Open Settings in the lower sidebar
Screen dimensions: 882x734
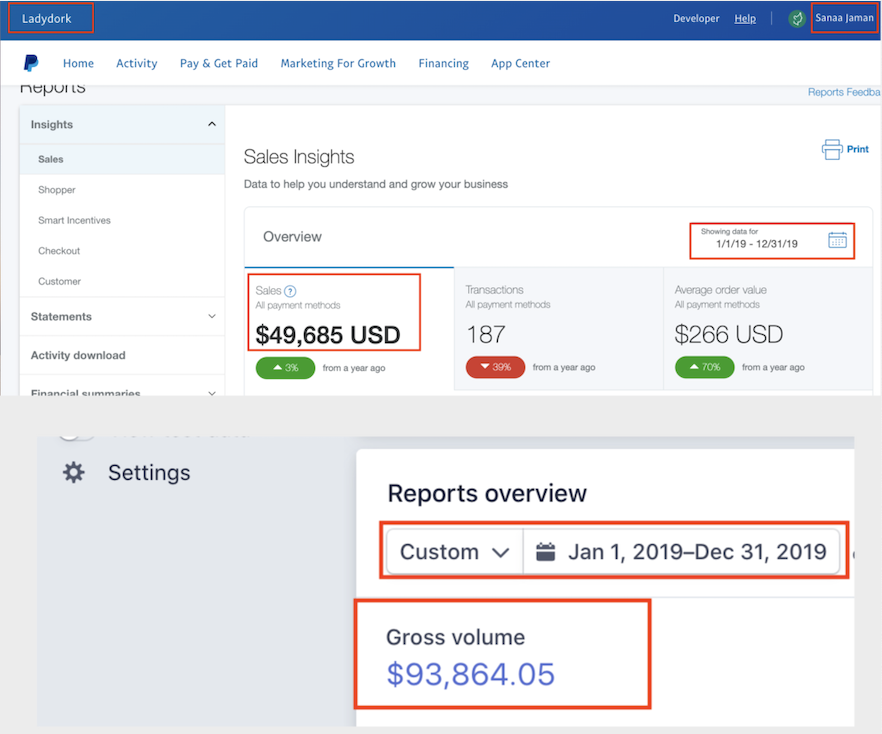[x=149, y=472]
